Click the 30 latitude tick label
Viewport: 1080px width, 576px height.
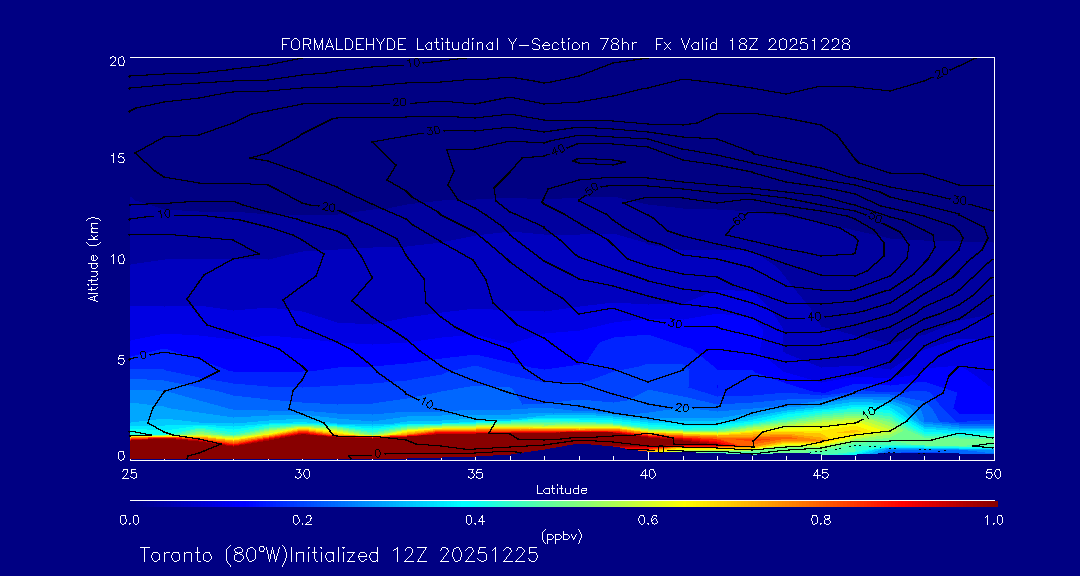tap(302, 472)
